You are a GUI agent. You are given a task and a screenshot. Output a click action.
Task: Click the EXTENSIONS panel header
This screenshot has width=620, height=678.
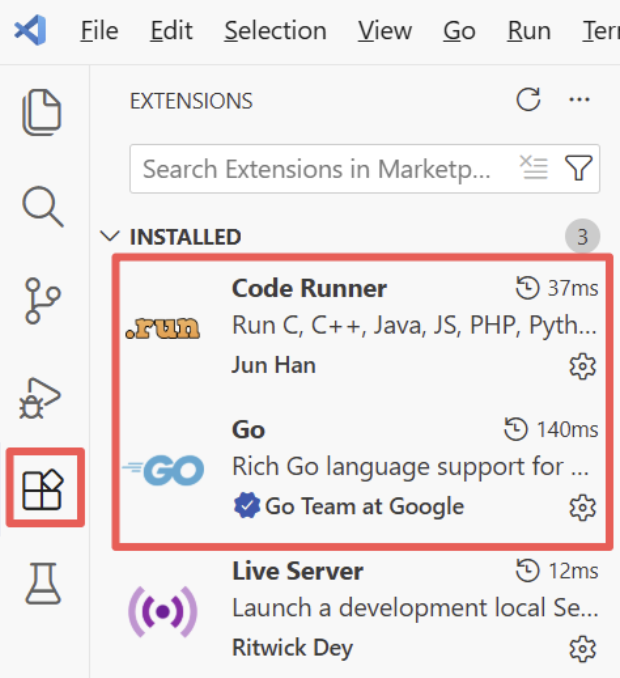point(191,101)
